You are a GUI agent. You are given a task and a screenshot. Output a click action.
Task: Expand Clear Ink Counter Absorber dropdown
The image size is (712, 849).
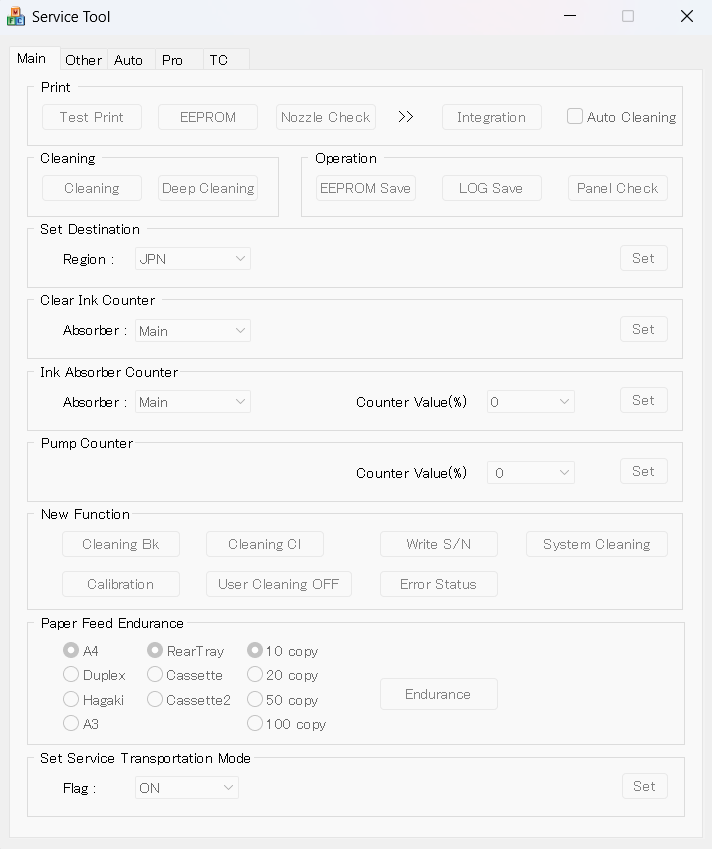(x=193, y=330)
